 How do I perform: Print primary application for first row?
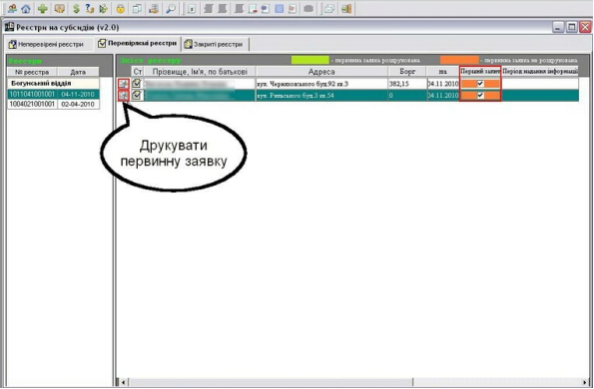point(123,84)
